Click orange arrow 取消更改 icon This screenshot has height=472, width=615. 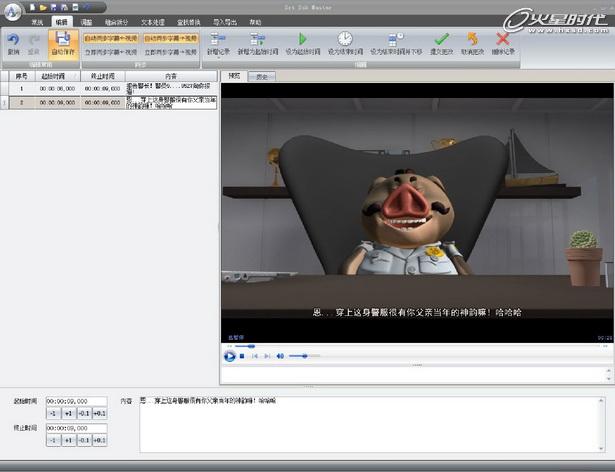pyautogui.click(x=472, y=39)
